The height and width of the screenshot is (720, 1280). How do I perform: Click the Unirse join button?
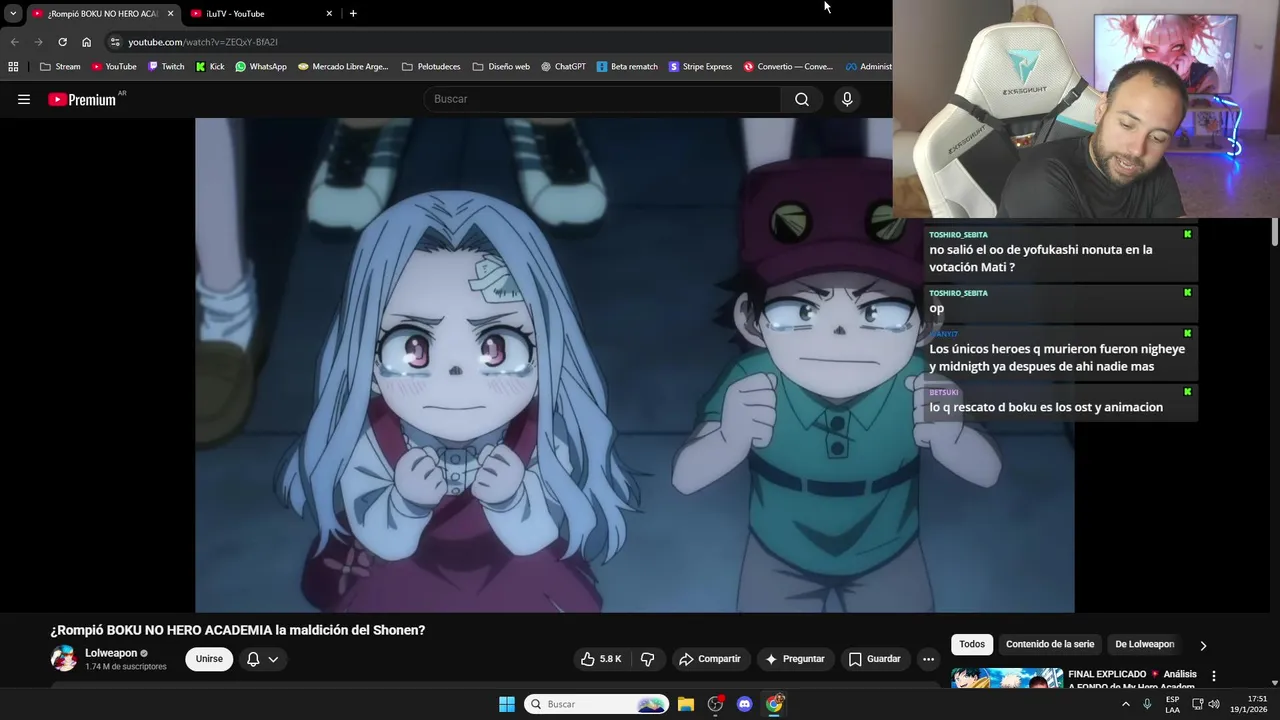[x=209, y=659]
